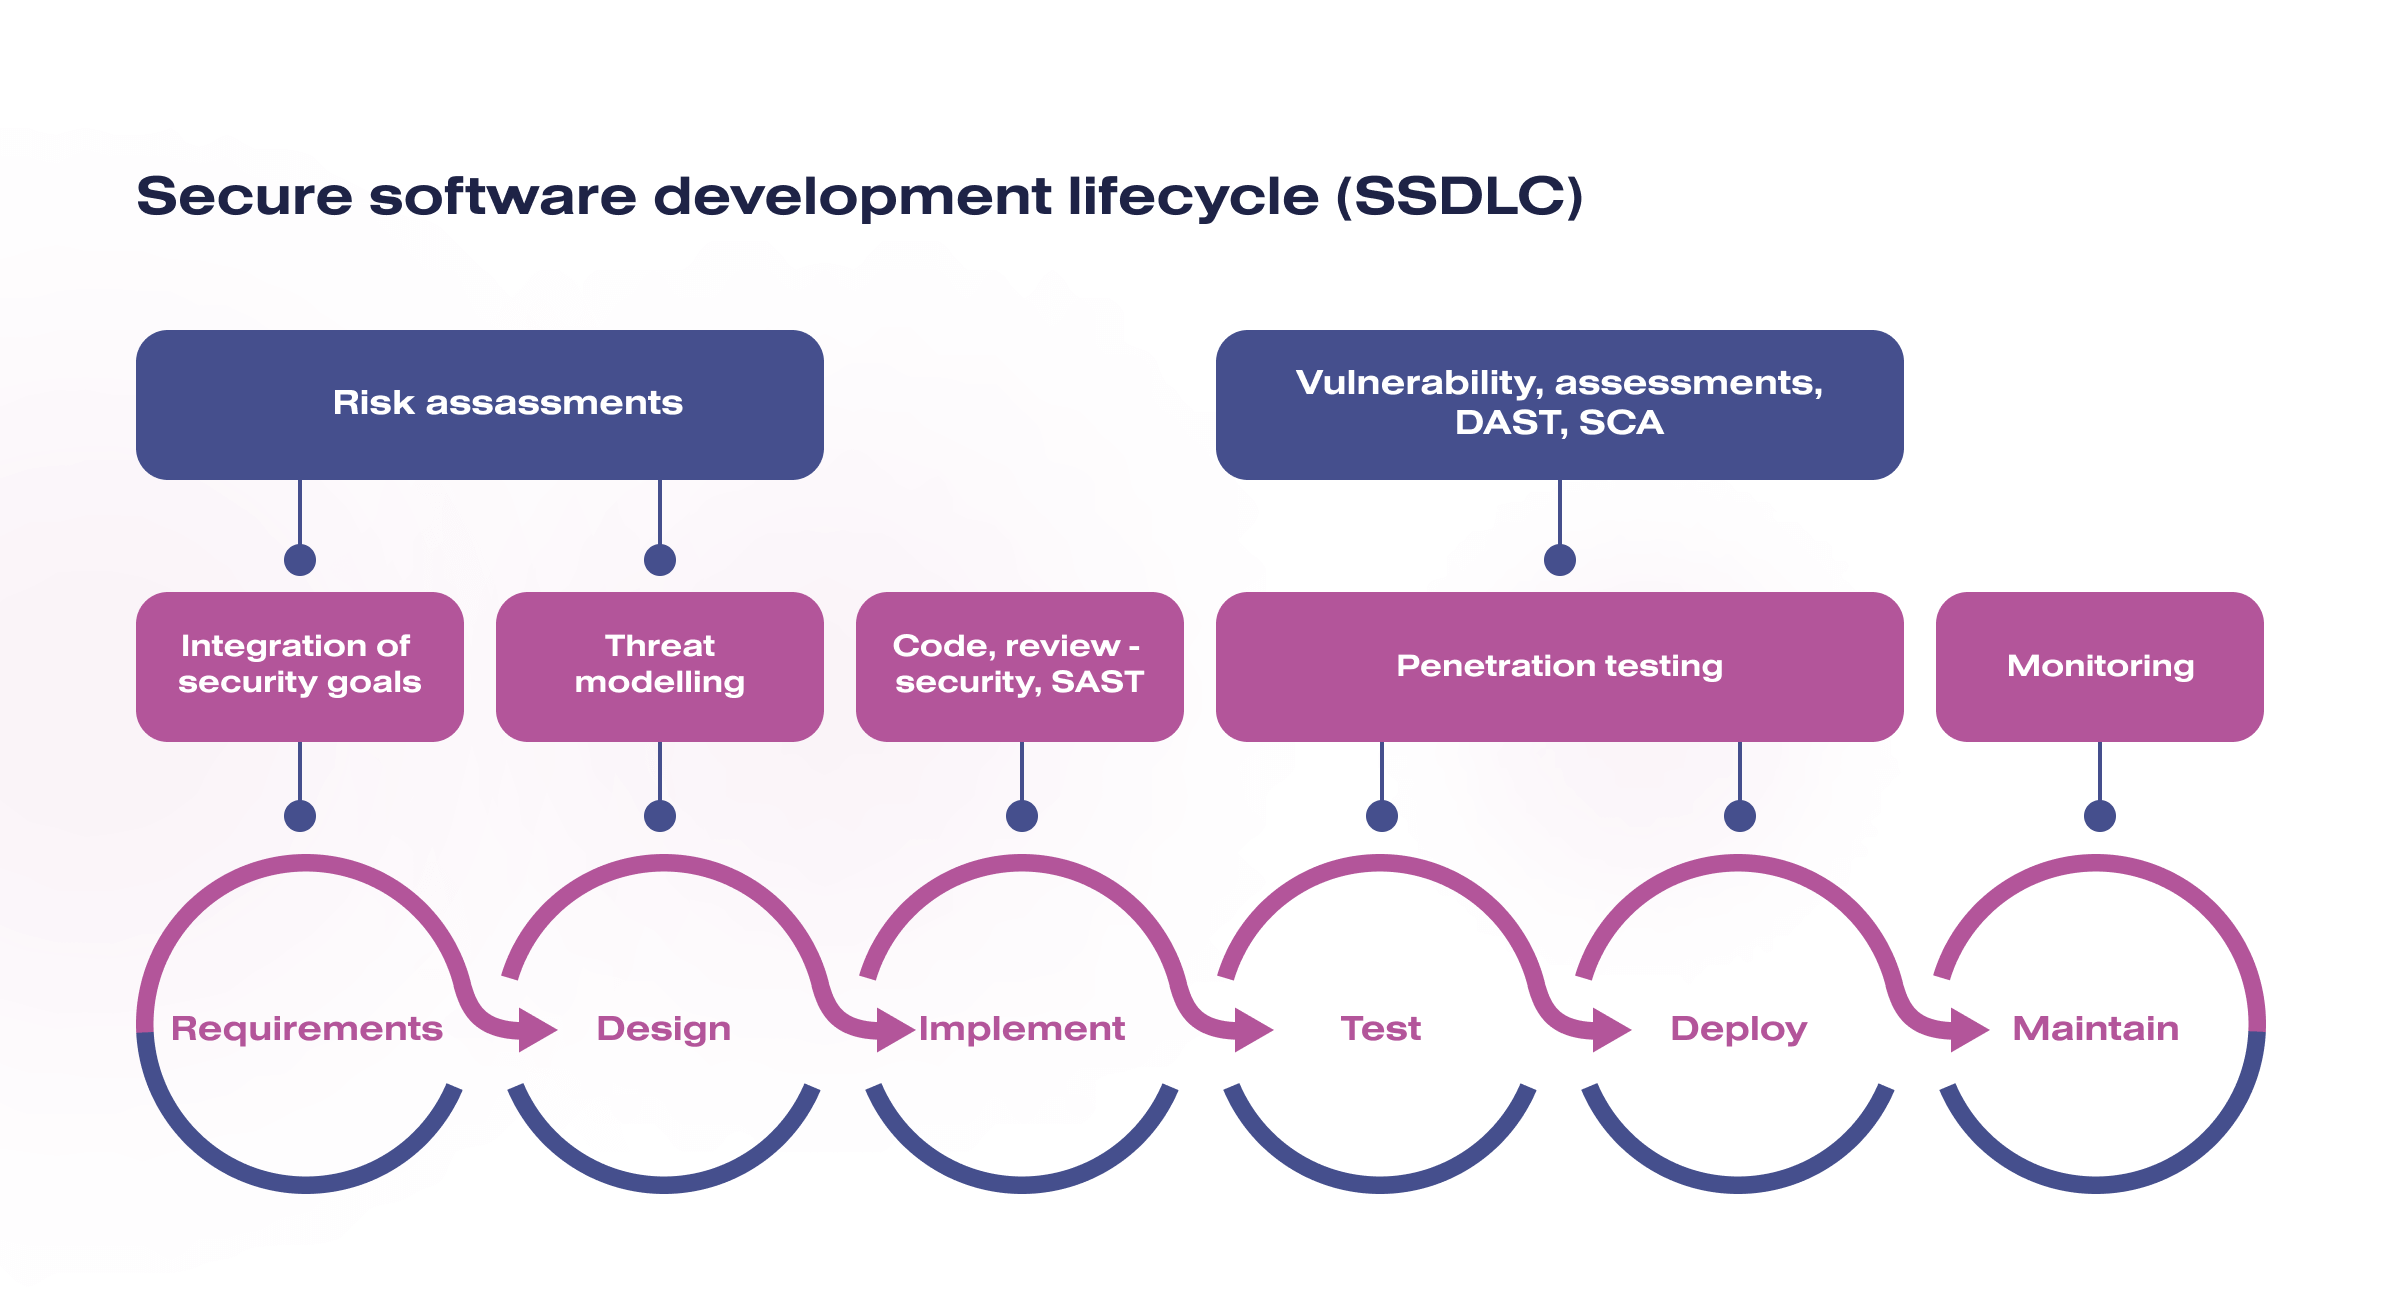Click the Penetration testing box
Viewport: 2400px width, 1300px height.
click(x=1559, y=666)
